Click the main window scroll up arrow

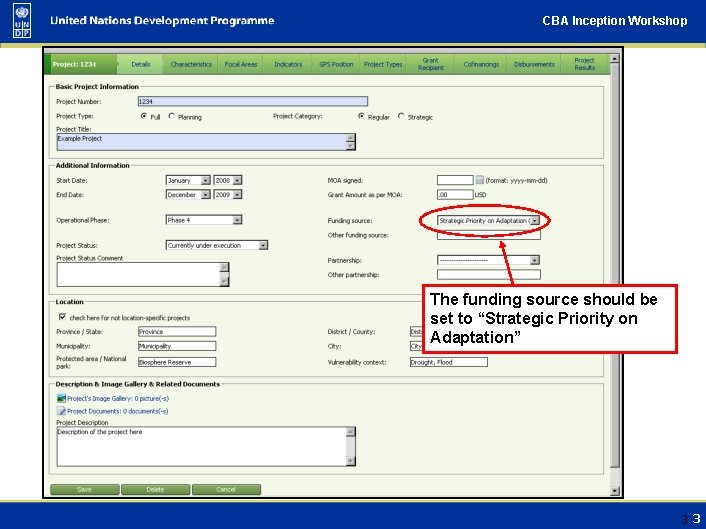click(615, 59)
